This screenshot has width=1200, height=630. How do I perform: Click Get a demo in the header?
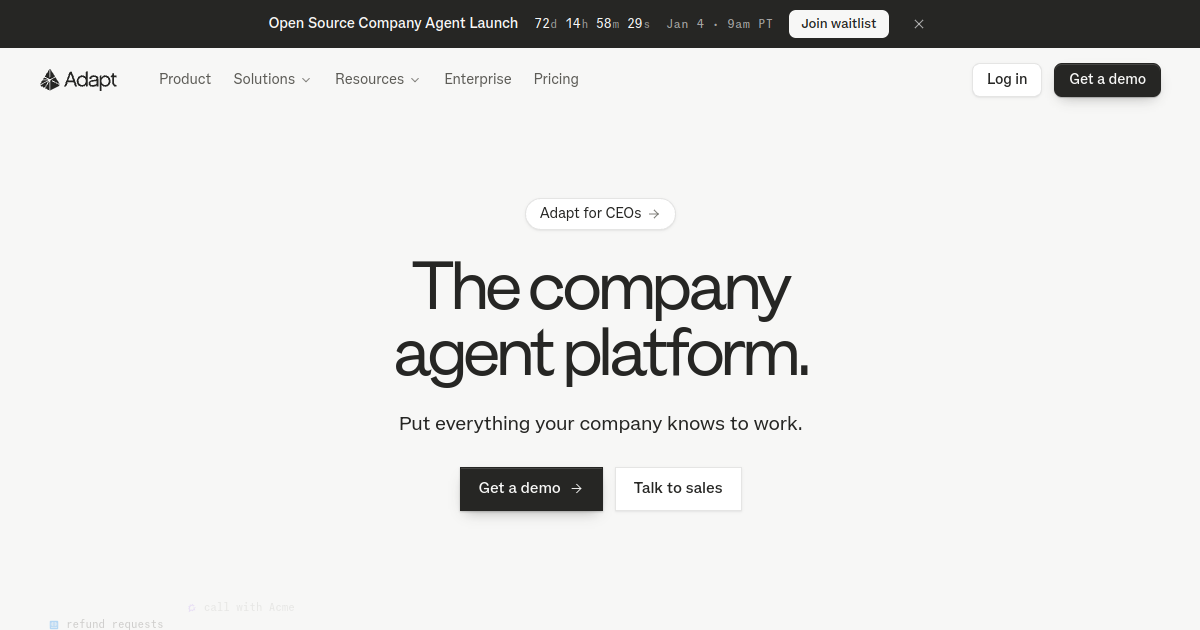(x=1107, y=80)
